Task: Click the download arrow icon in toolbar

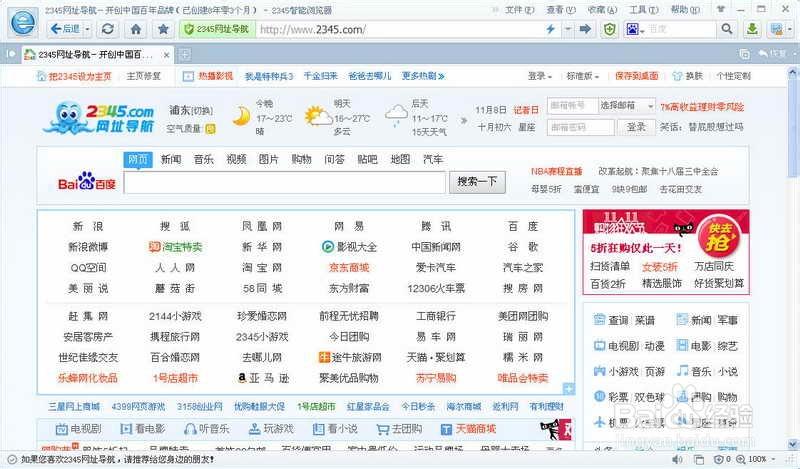Action: (752, 29)
